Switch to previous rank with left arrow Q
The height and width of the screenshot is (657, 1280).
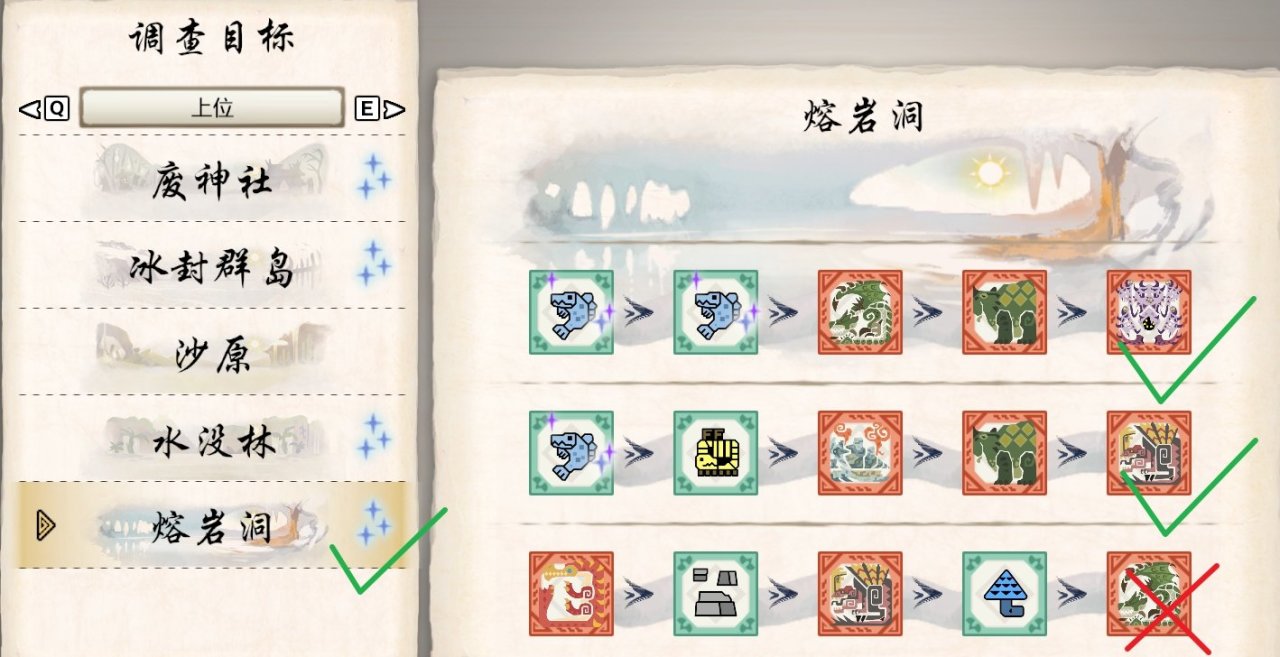pos(45,109)
